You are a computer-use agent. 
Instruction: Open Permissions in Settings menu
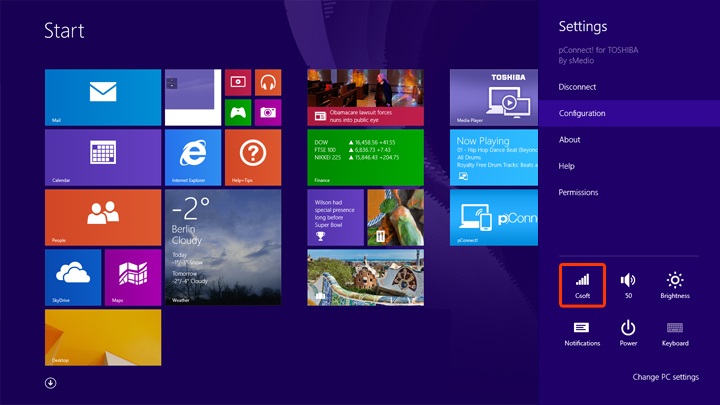(578, 192)
